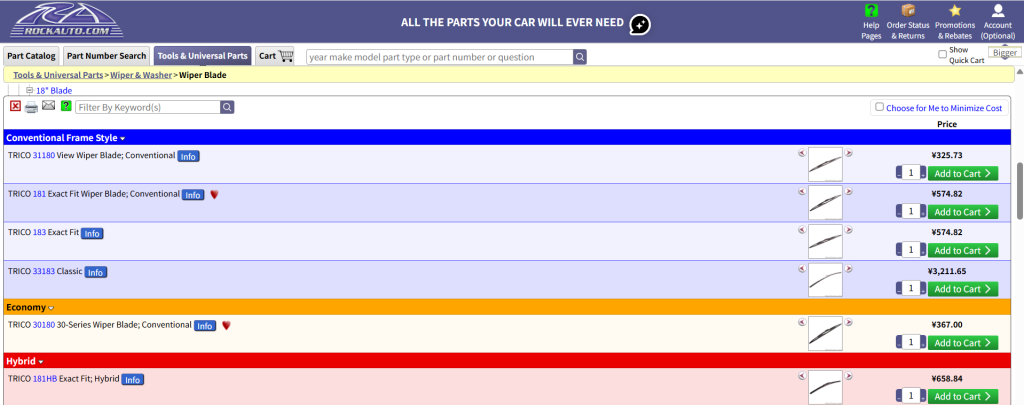
Task: Open the TRICO 33183 wiper blade thumbnail
Action: (x=825, y=280)
